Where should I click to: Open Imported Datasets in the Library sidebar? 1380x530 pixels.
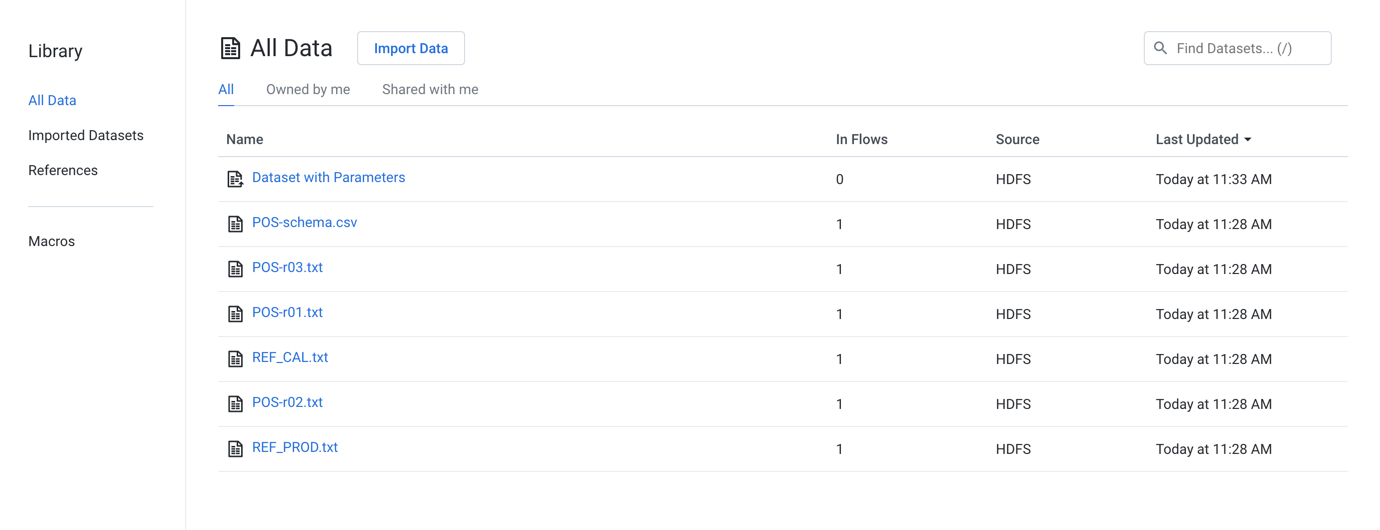(86, 136)
